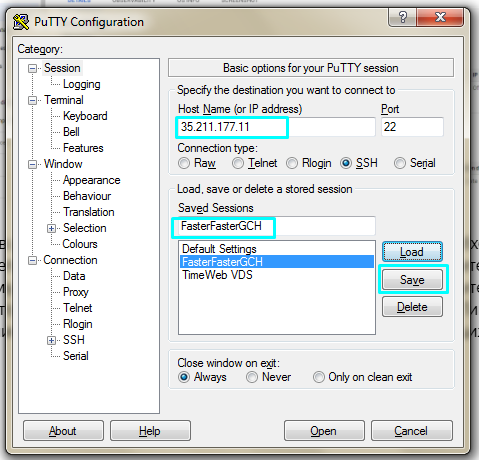Click the question mark help button
Screen dimensions: 479x460
pos(403,17)
